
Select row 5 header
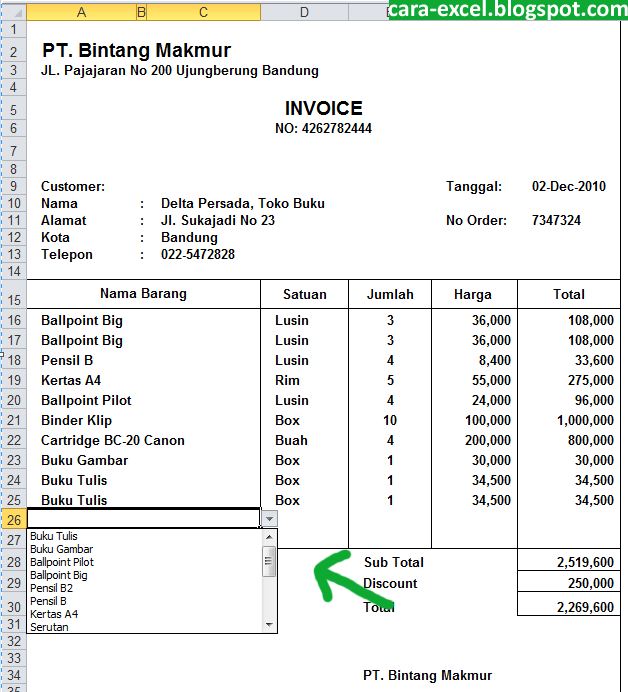point(14,109)
